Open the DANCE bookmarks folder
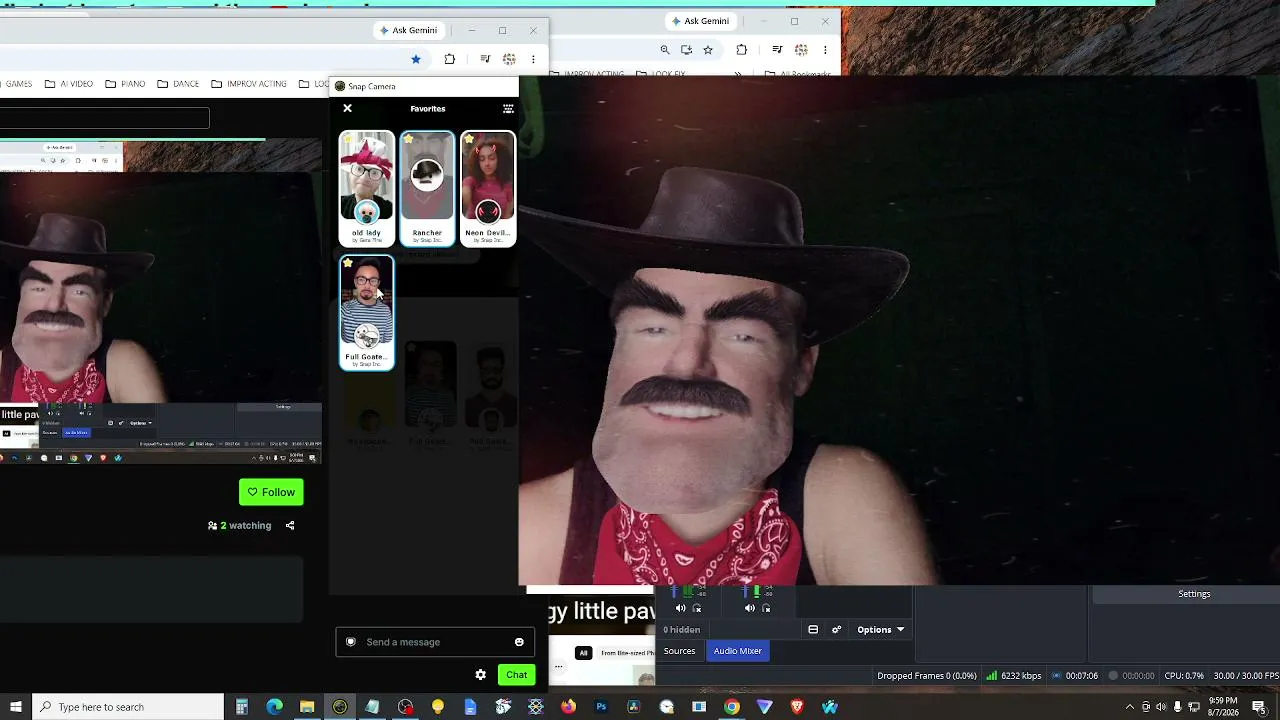 point(178,84)
